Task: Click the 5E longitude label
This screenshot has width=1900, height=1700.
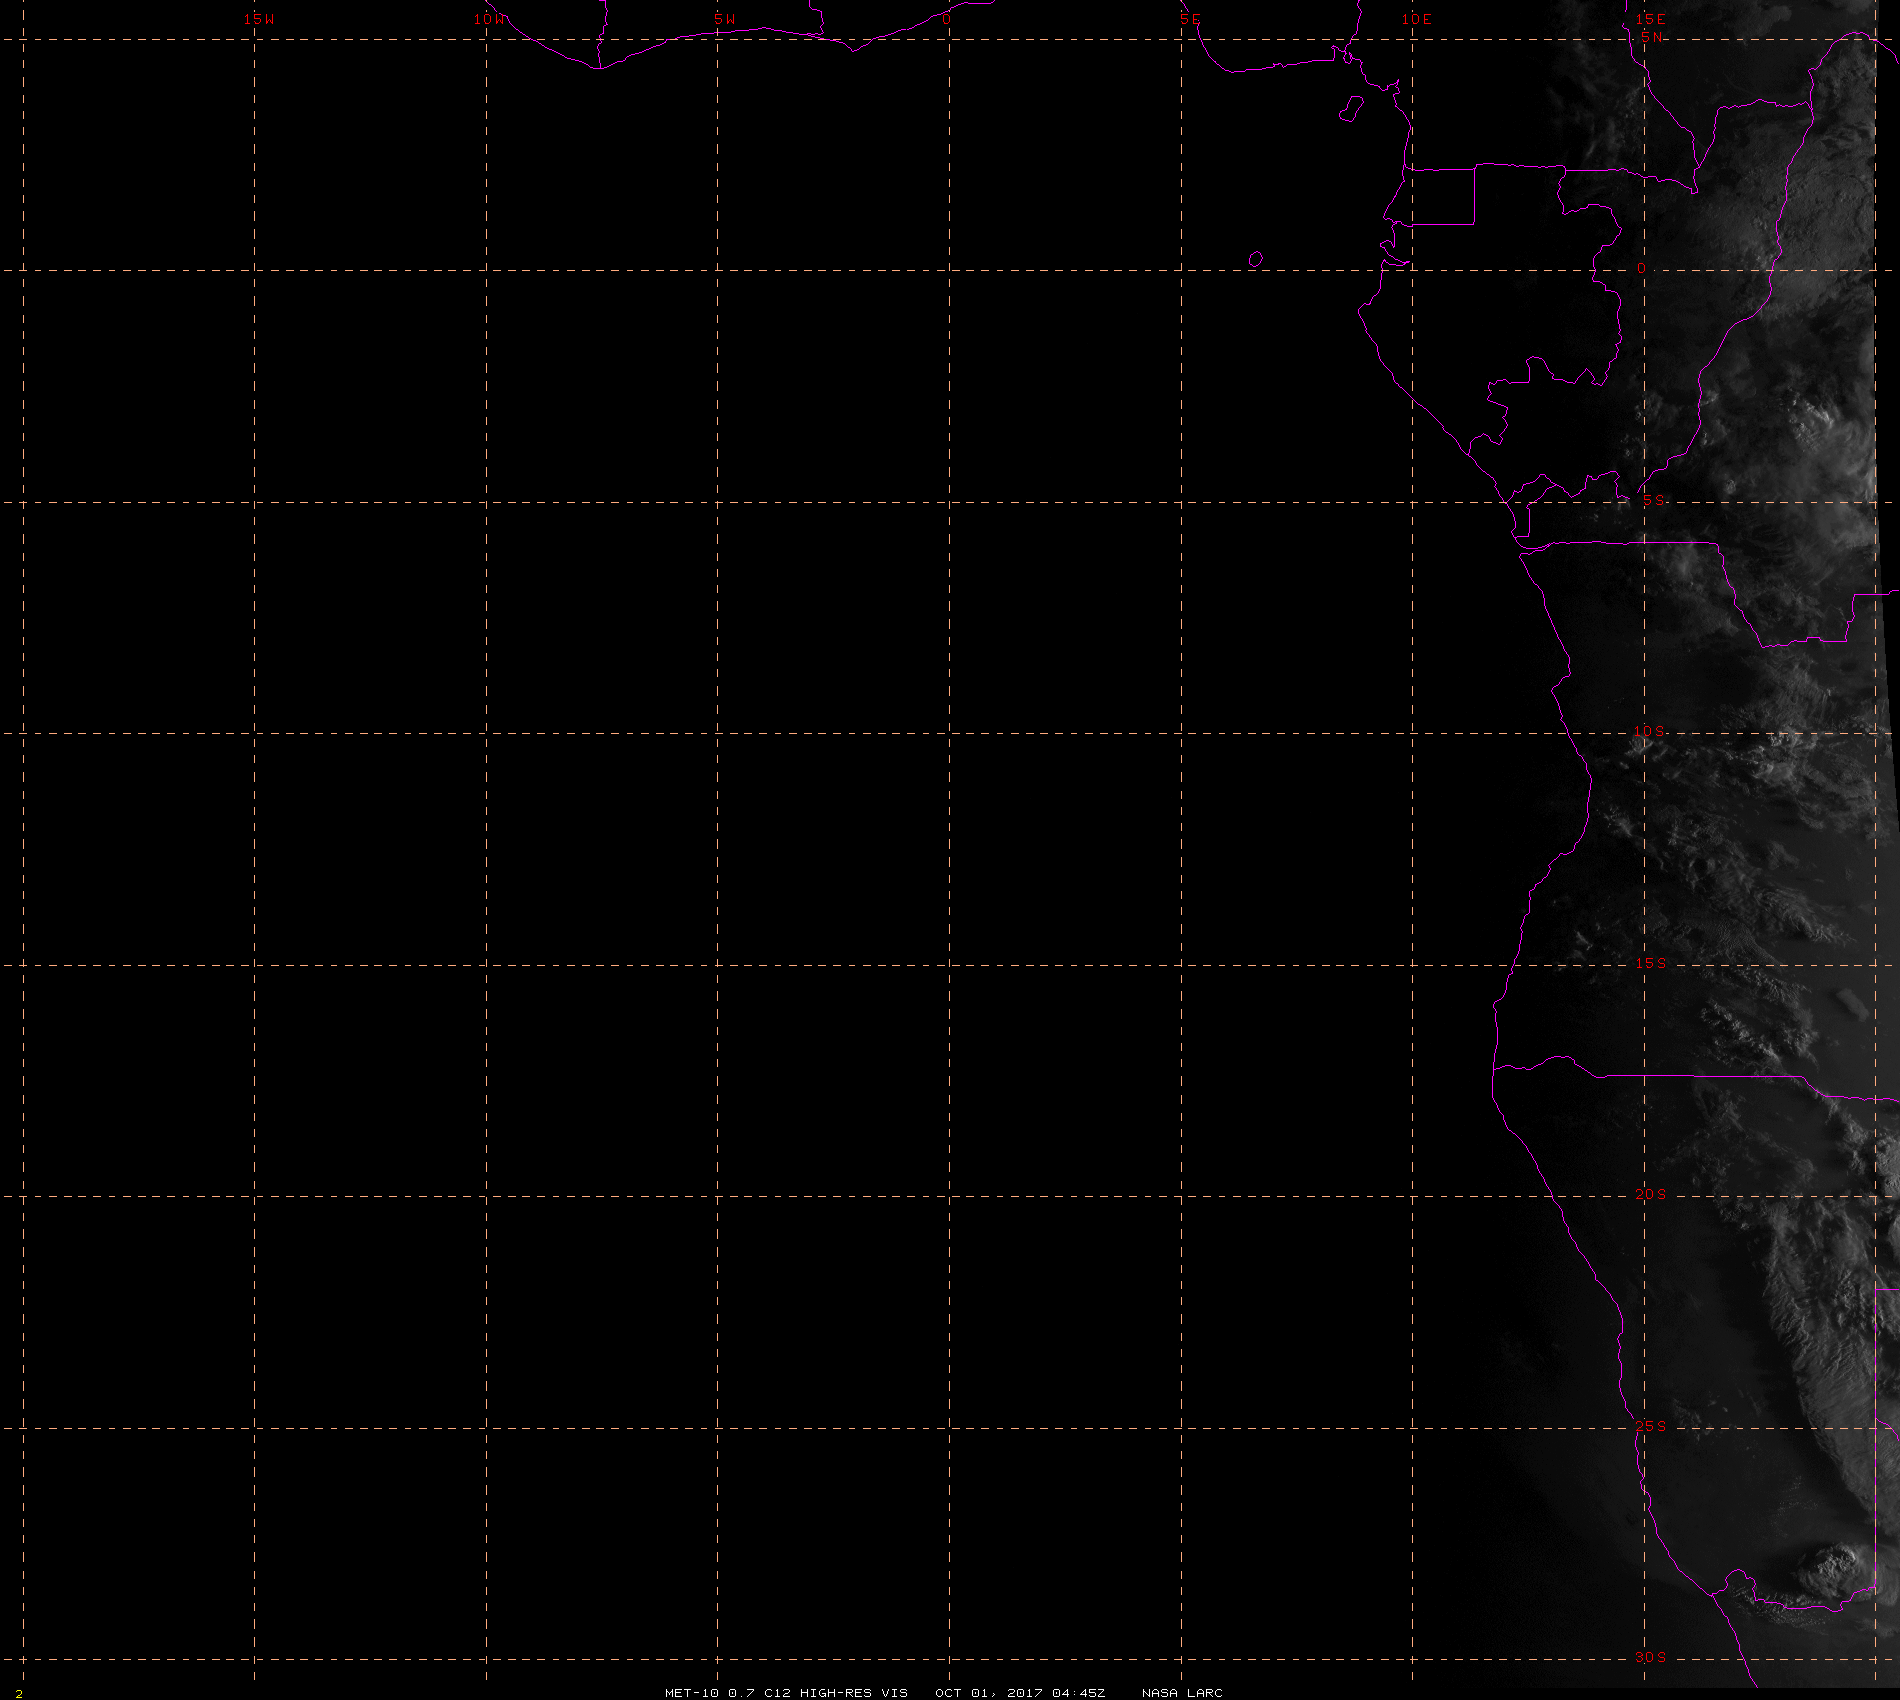Action: click(x=1190, y=19)
